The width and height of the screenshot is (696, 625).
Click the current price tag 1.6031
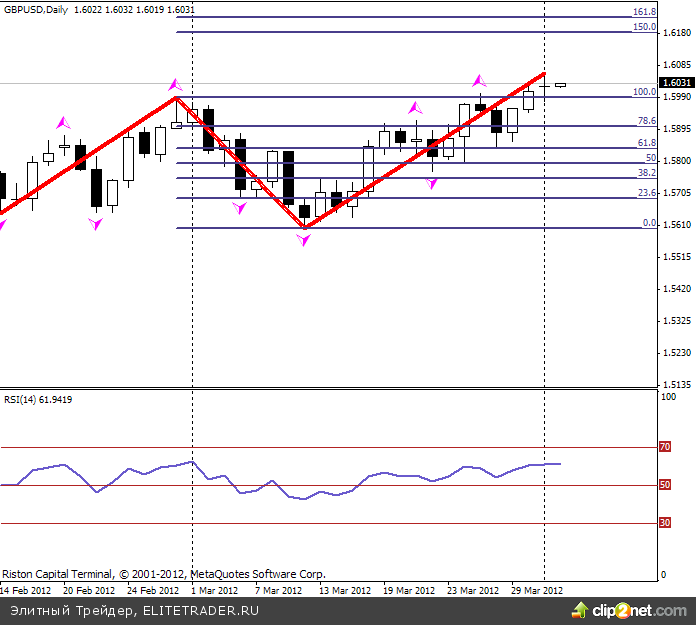(x=676, y=83)
